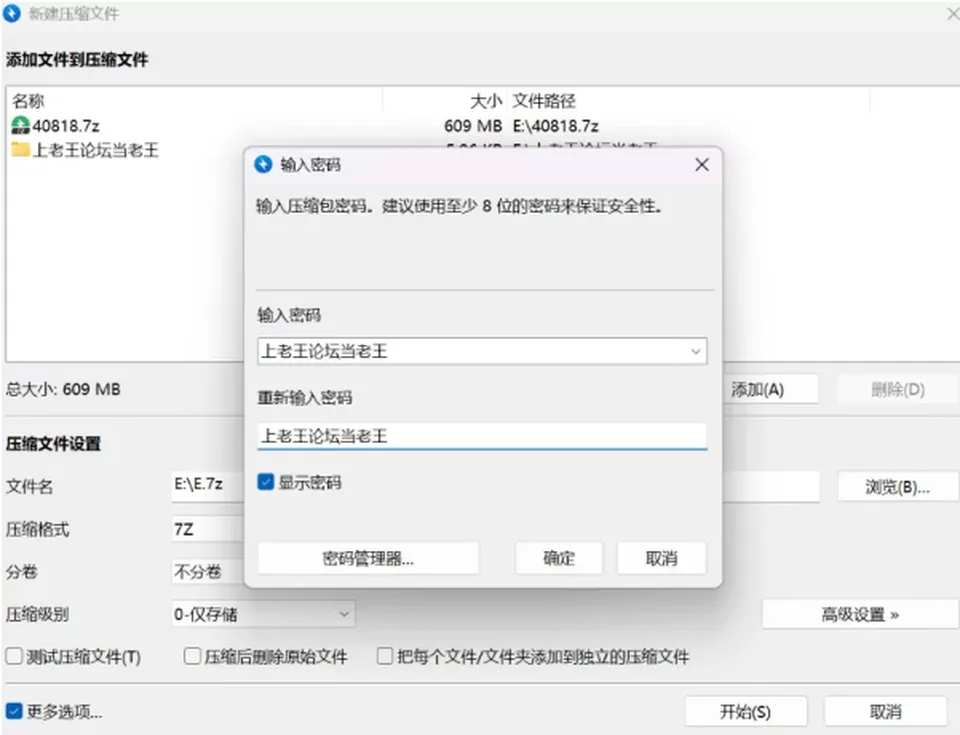Viewport: 960px width, 735px height.
Task: Click the 文件名 path field E:\E.7z
Action: click(208, 487)
